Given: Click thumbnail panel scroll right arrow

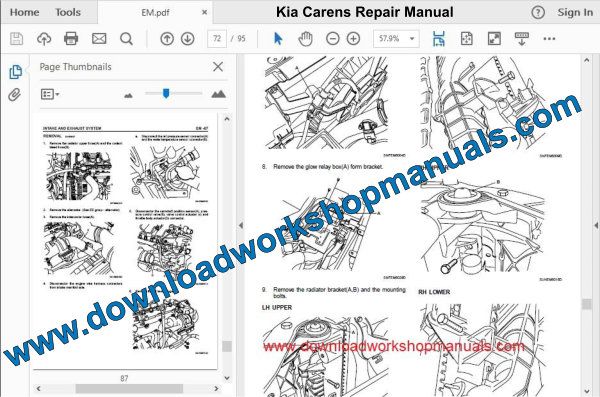Looking at the screenshot, I should [x=216, y=389].
